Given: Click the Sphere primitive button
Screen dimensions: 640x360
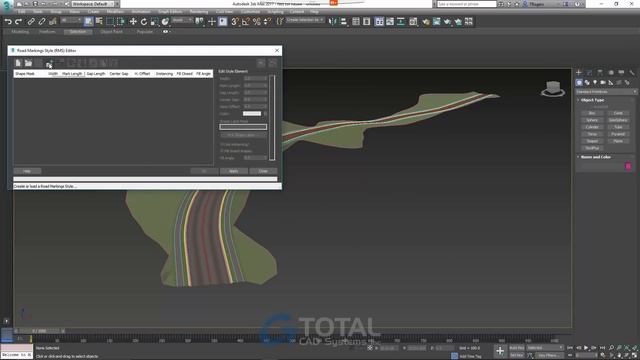Looking at the screenshot, I should pos(592,120).
